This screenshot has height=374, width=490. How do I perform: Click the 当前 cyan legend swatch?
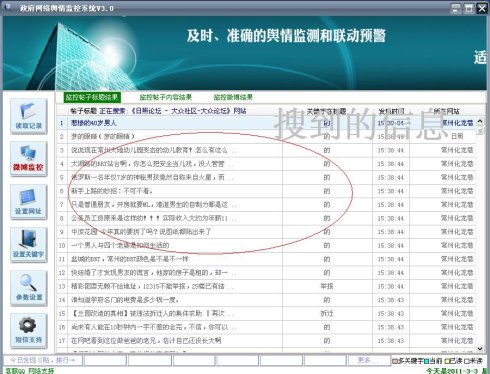(426, 361)
